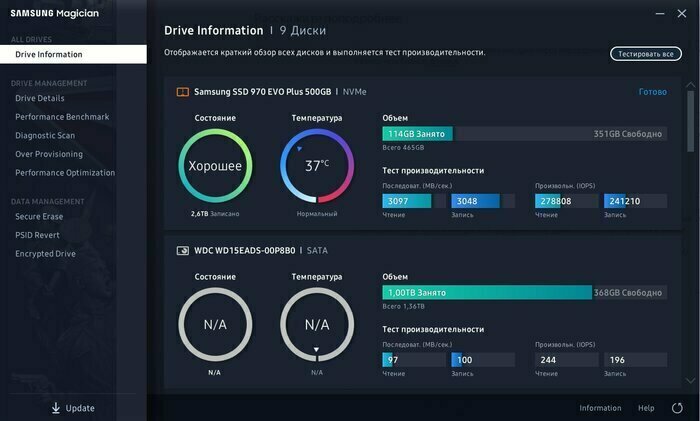Click 'Samsung SSD 970 EVO Plus 500GB' title

262,92
